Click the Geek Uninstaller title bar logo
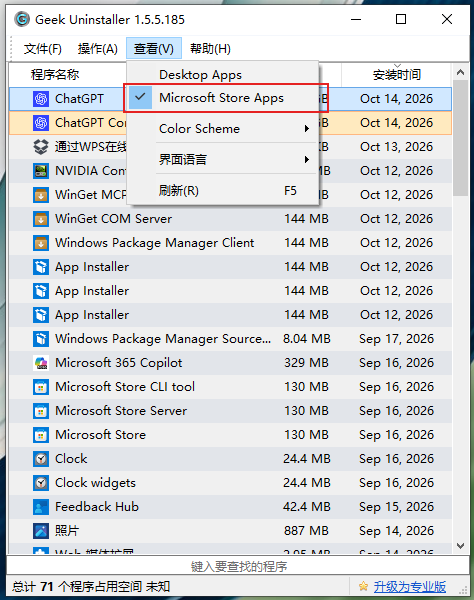Viewport: 474px width, 600px height. click(22, 19)
